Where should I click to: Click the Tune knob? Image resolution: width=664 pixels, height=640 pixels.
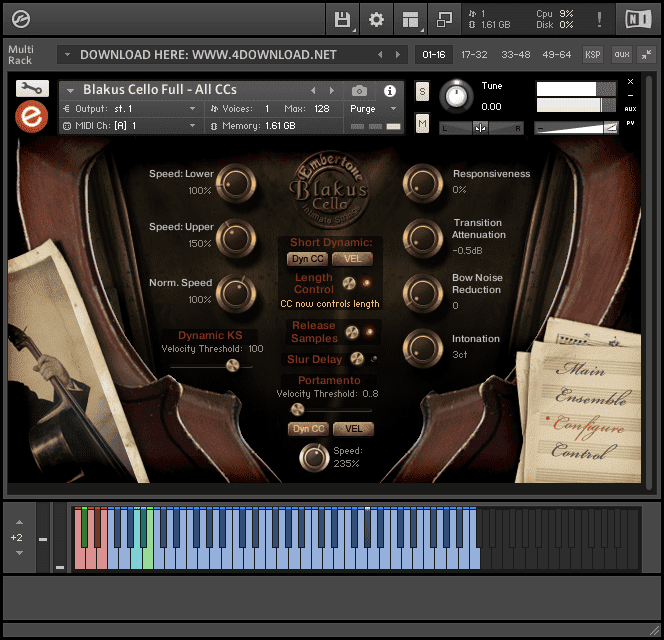point(456,96)
